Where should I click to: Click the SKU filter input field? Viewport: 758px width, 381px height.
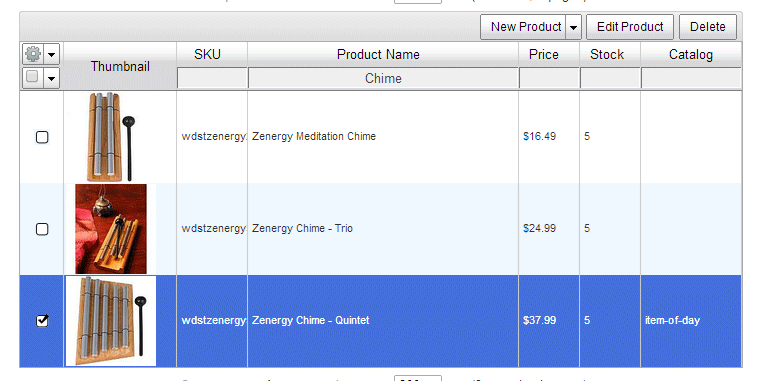click(212, 78)
